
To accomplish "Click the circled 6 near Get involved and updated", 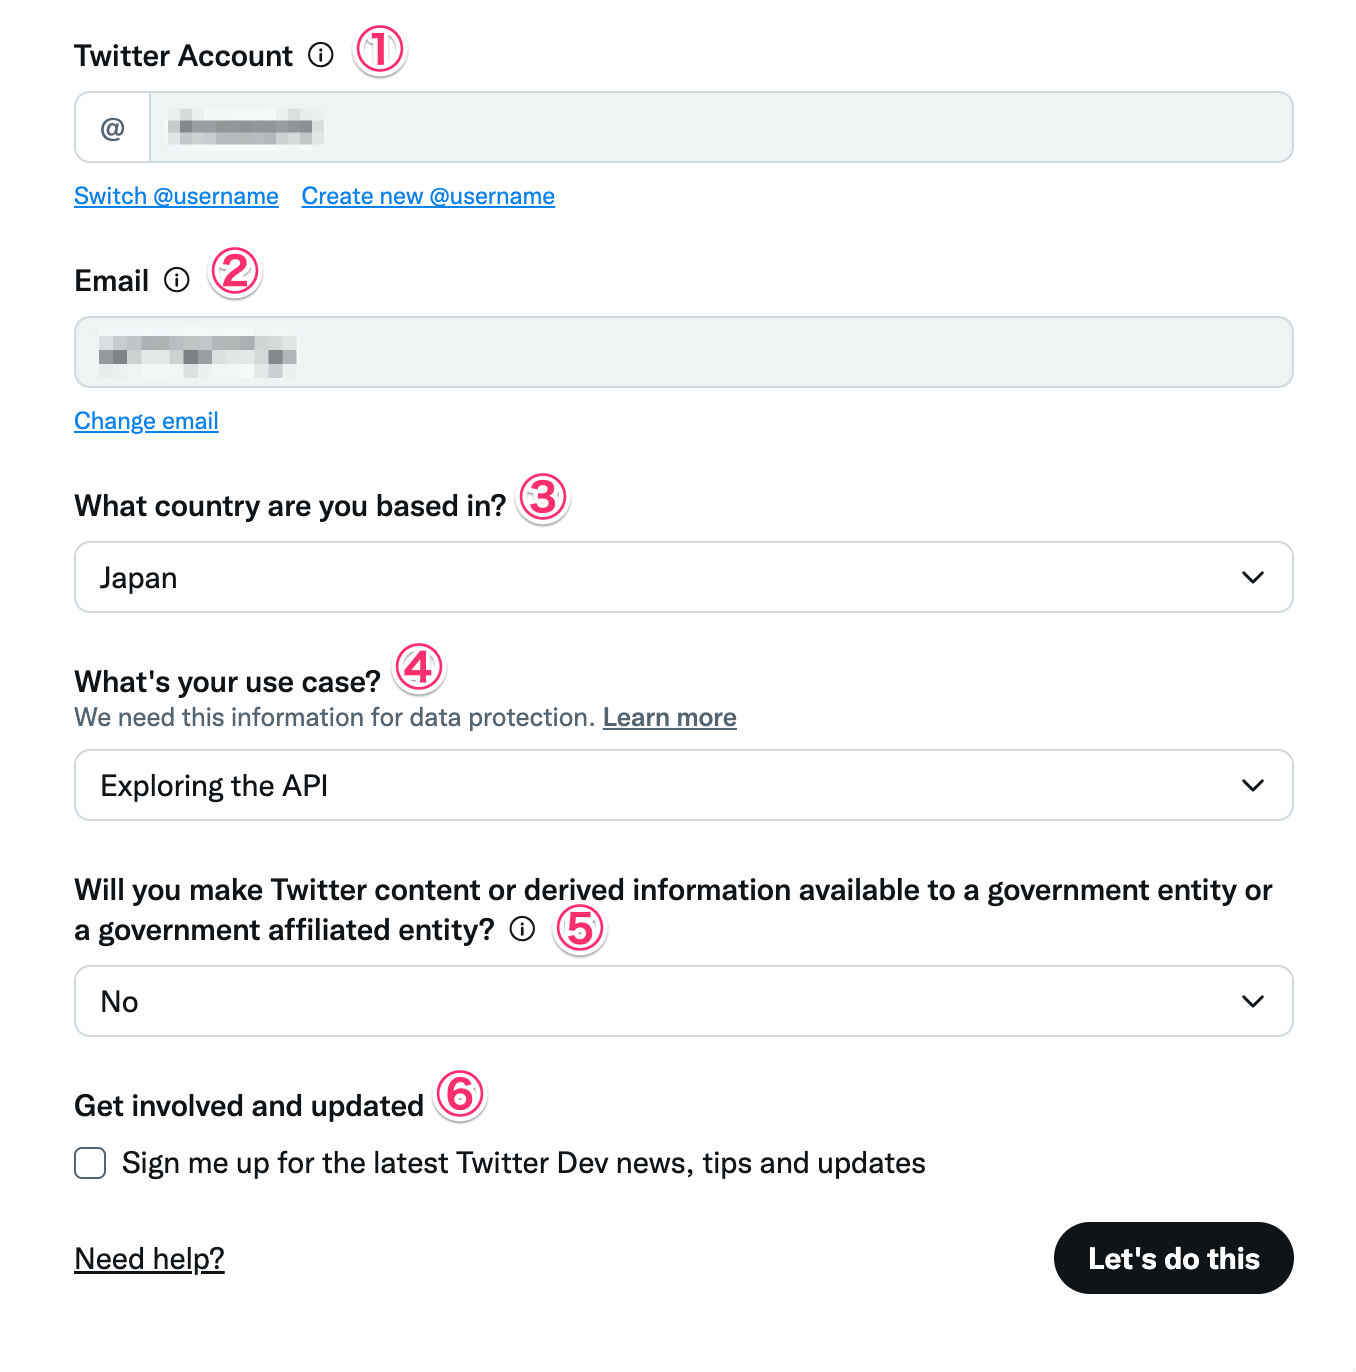I will [459, 1096].
